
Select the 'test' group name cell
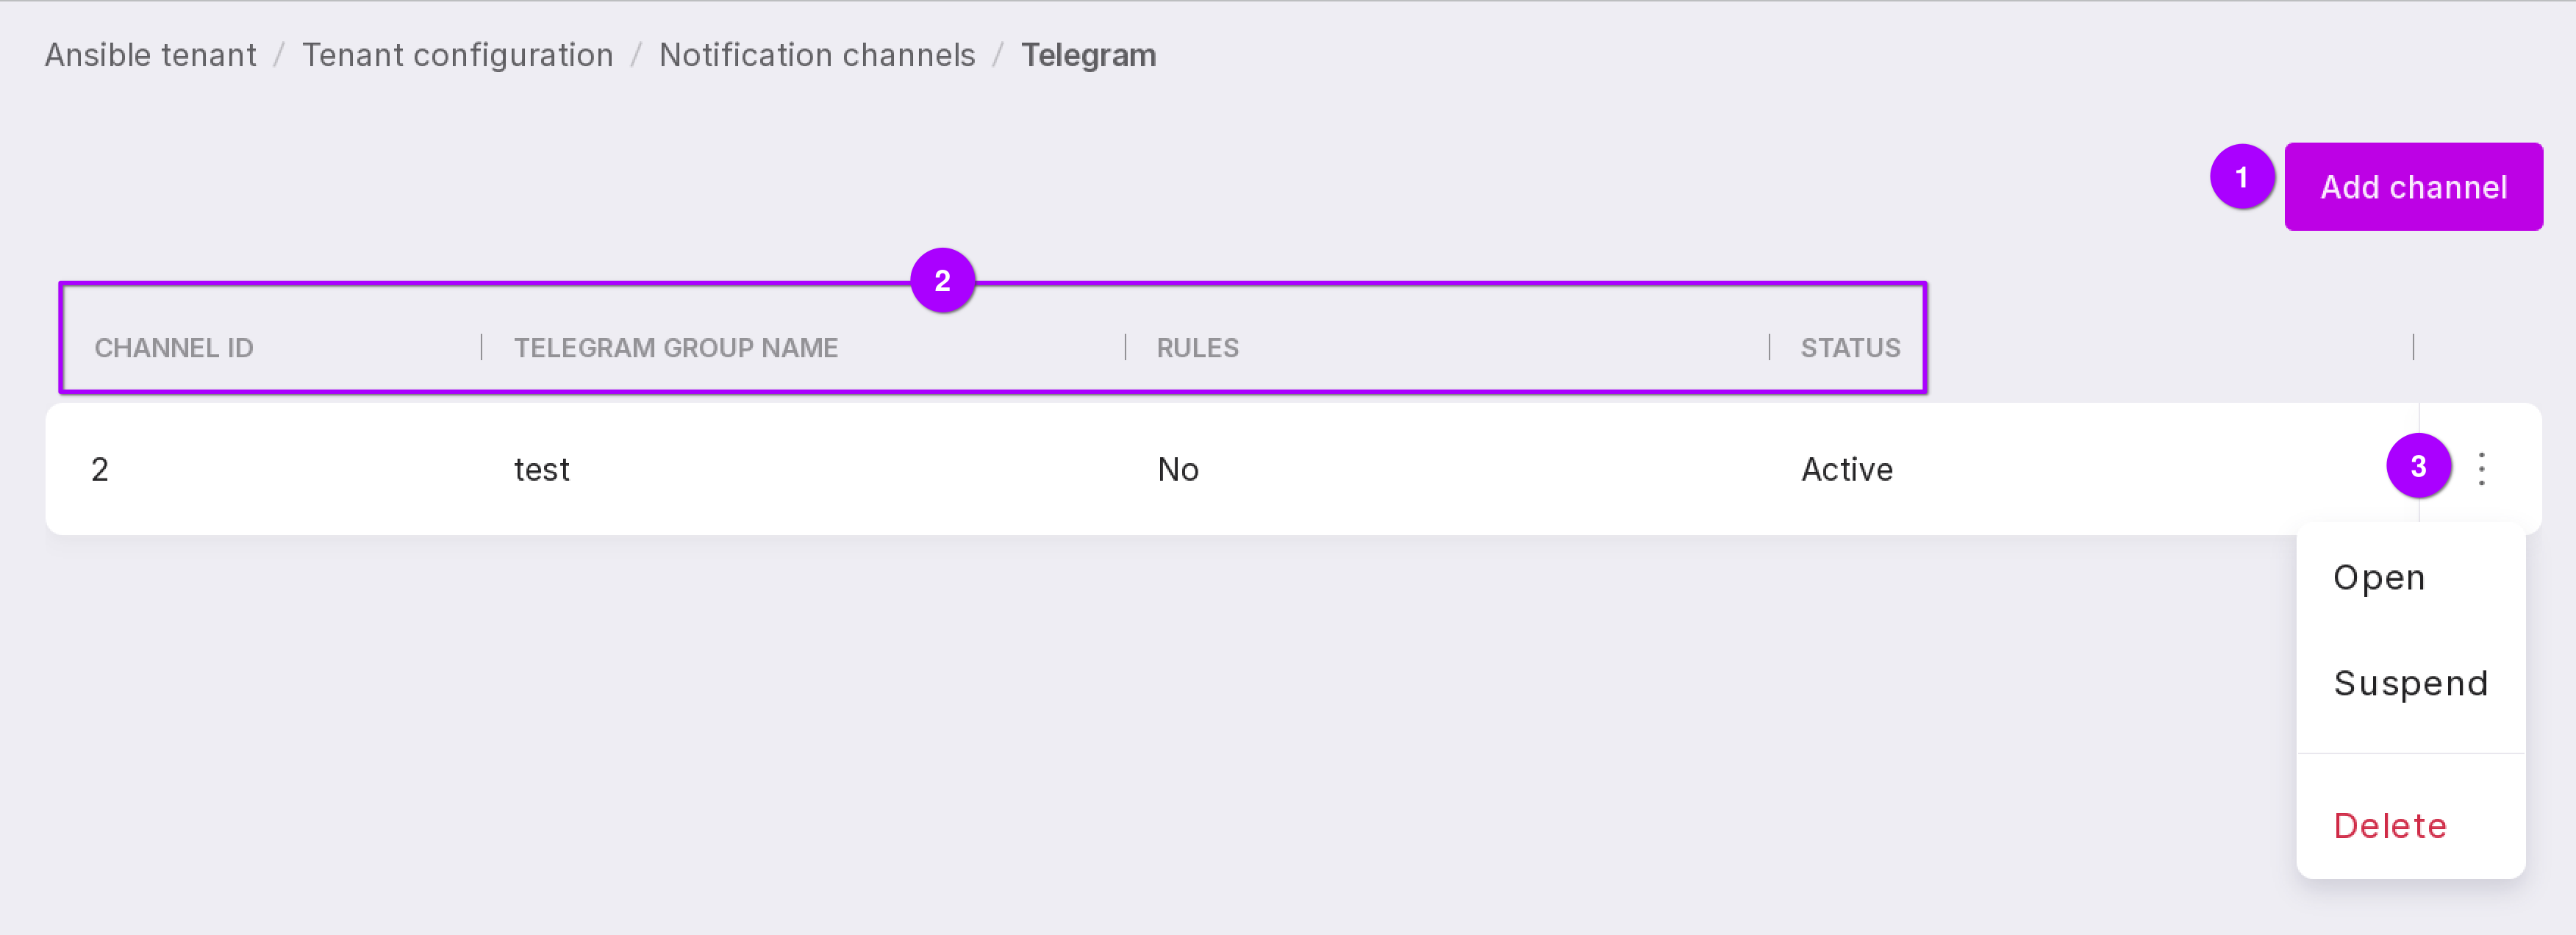point(541,469)
